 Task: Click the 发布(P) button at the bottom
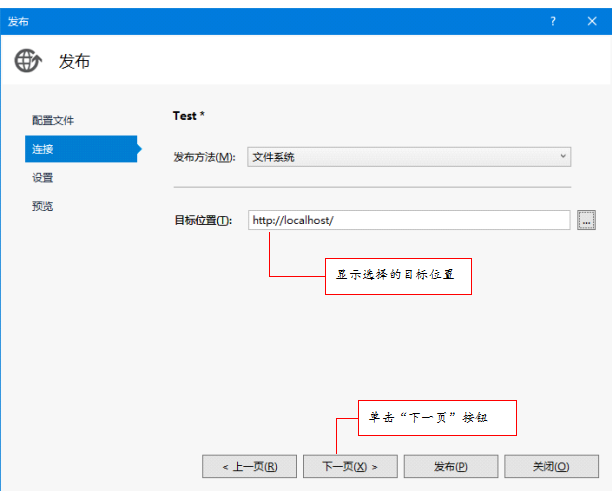pyautogui.click(x=451, y=466)
